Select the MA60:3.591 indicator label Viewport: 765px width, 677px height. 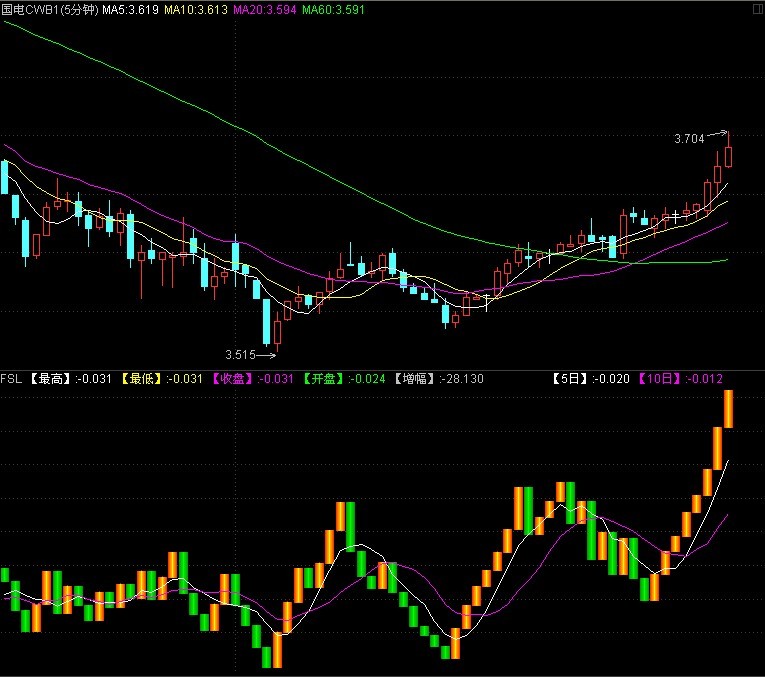[x=333, y=10]
